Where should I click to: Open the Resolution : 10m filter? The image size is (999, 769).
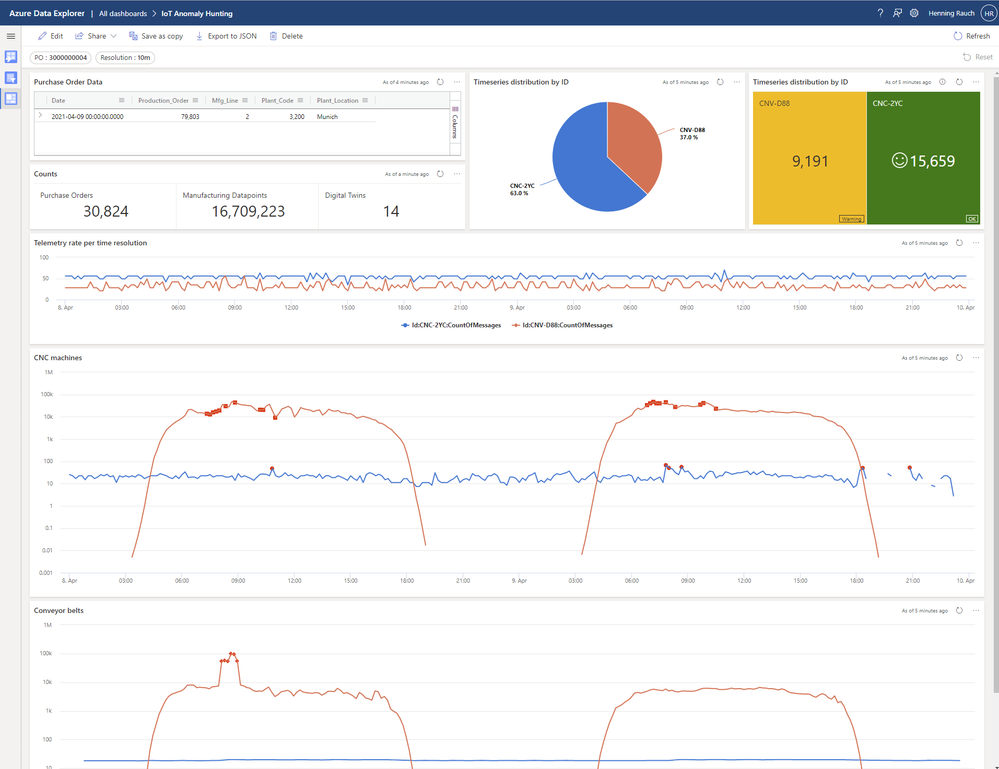(x=126, y=57)
